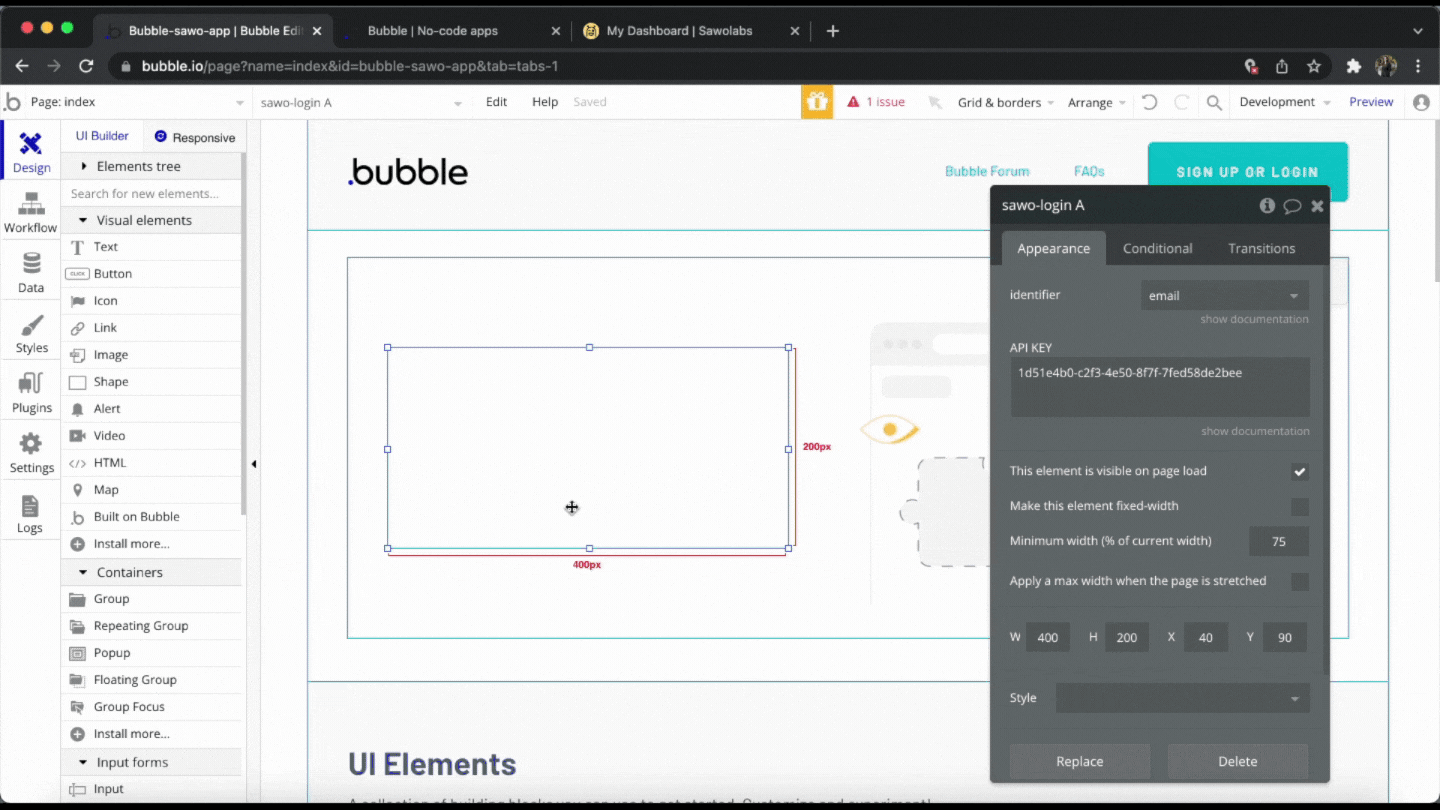Select the Video element
Image resolution: width=1440 pixels, height=810 pixels.
(152, 435)
